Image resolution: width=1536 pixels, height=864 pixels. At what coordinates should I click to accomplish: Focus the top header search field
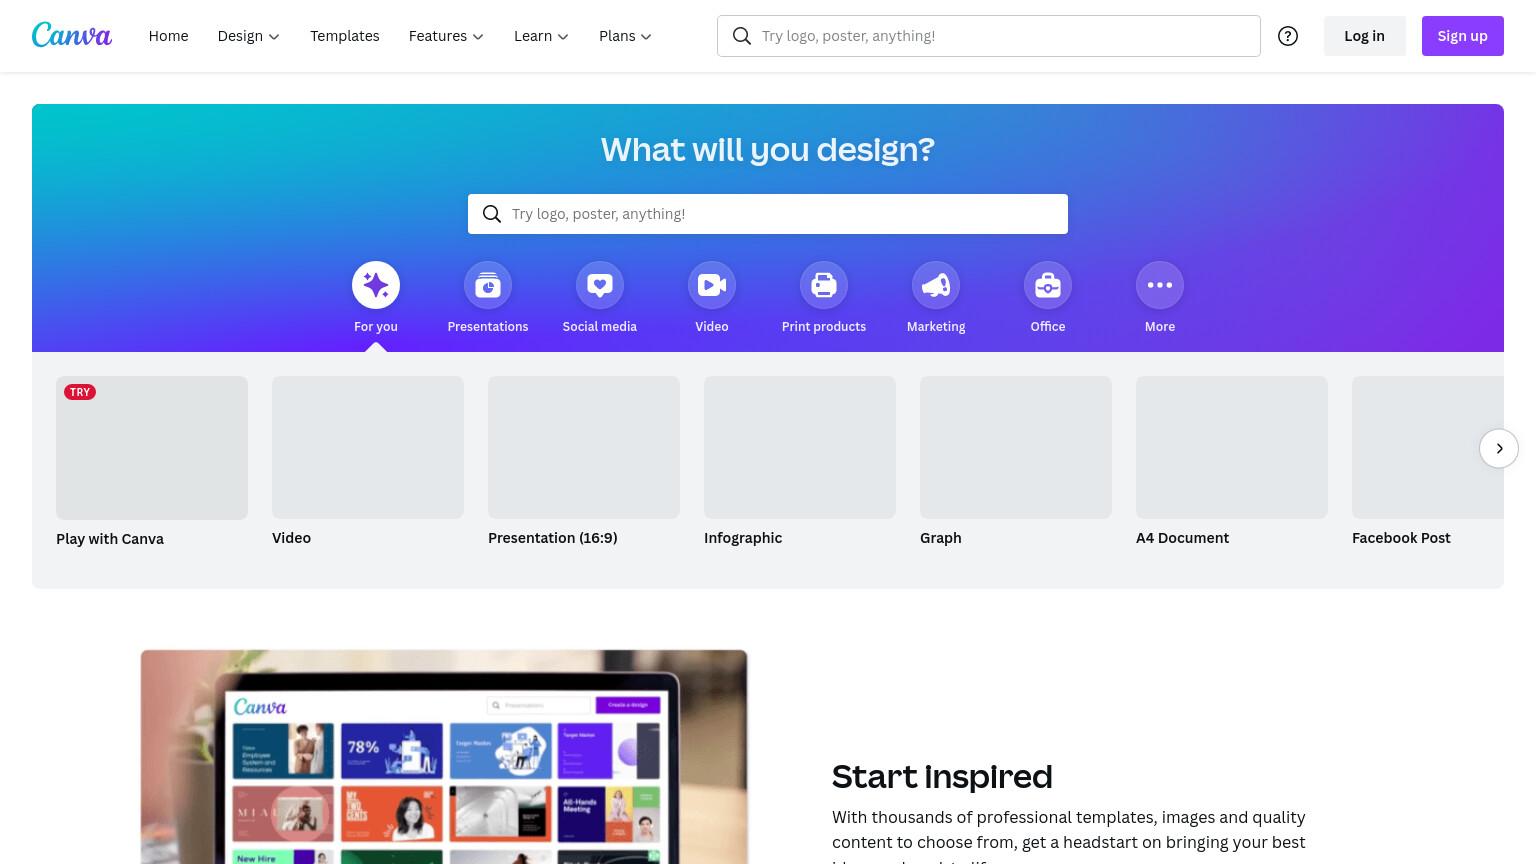[x=989, y=36]
